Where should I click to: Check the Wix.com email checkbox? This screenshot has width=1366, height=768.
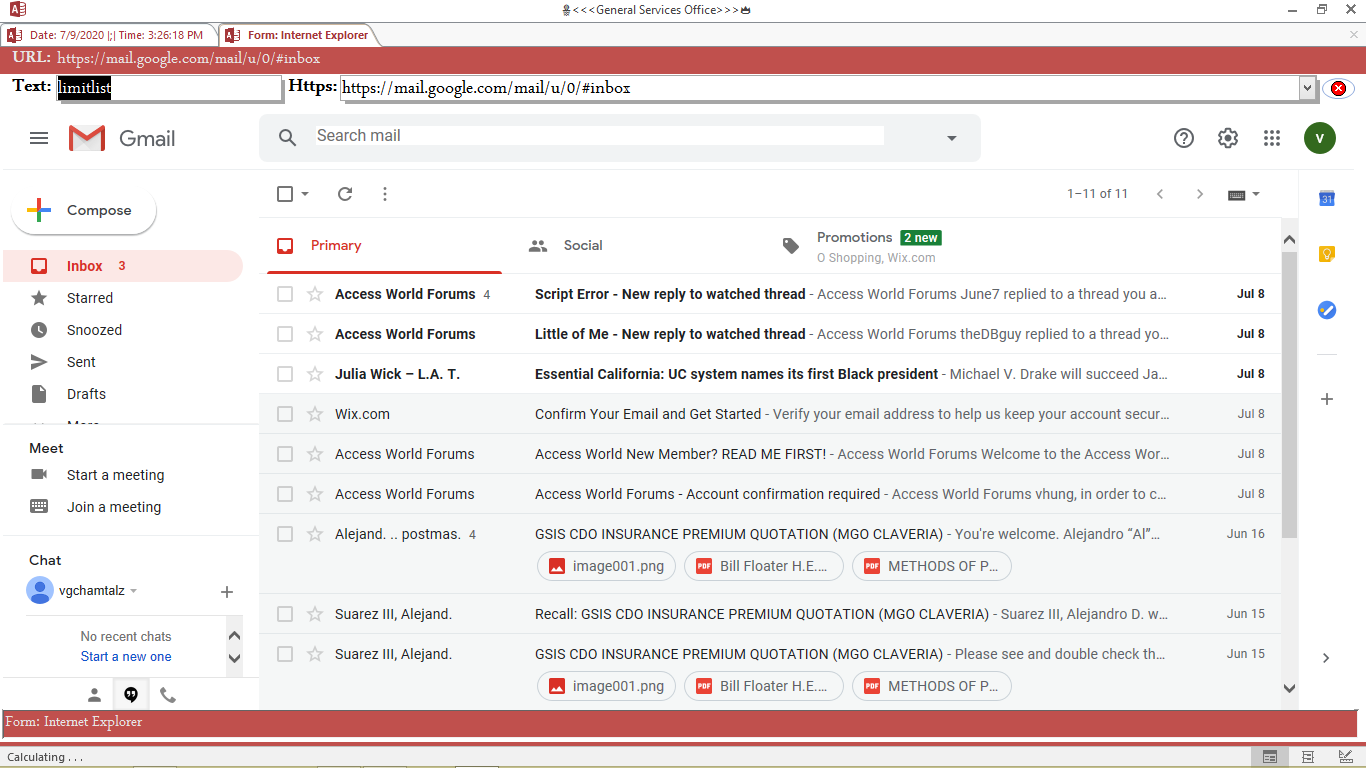285,414
